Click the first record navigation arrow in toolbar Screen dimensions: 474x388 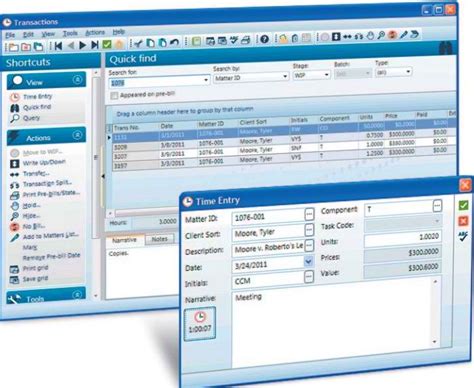point(58,45)
